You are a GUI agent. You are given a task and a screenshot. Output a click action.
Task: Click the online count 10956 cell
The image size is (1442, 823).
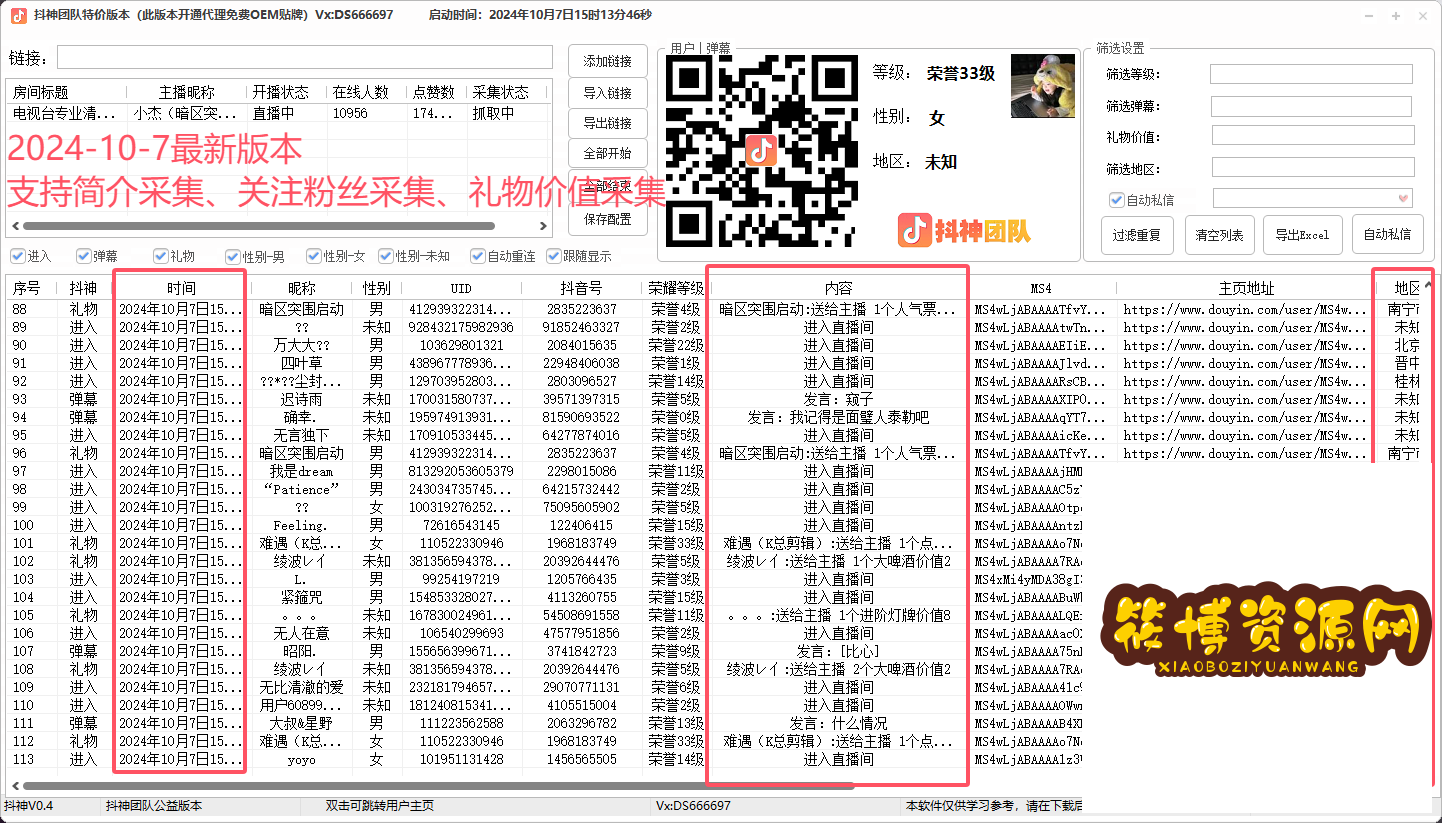(x=350, y=113)
